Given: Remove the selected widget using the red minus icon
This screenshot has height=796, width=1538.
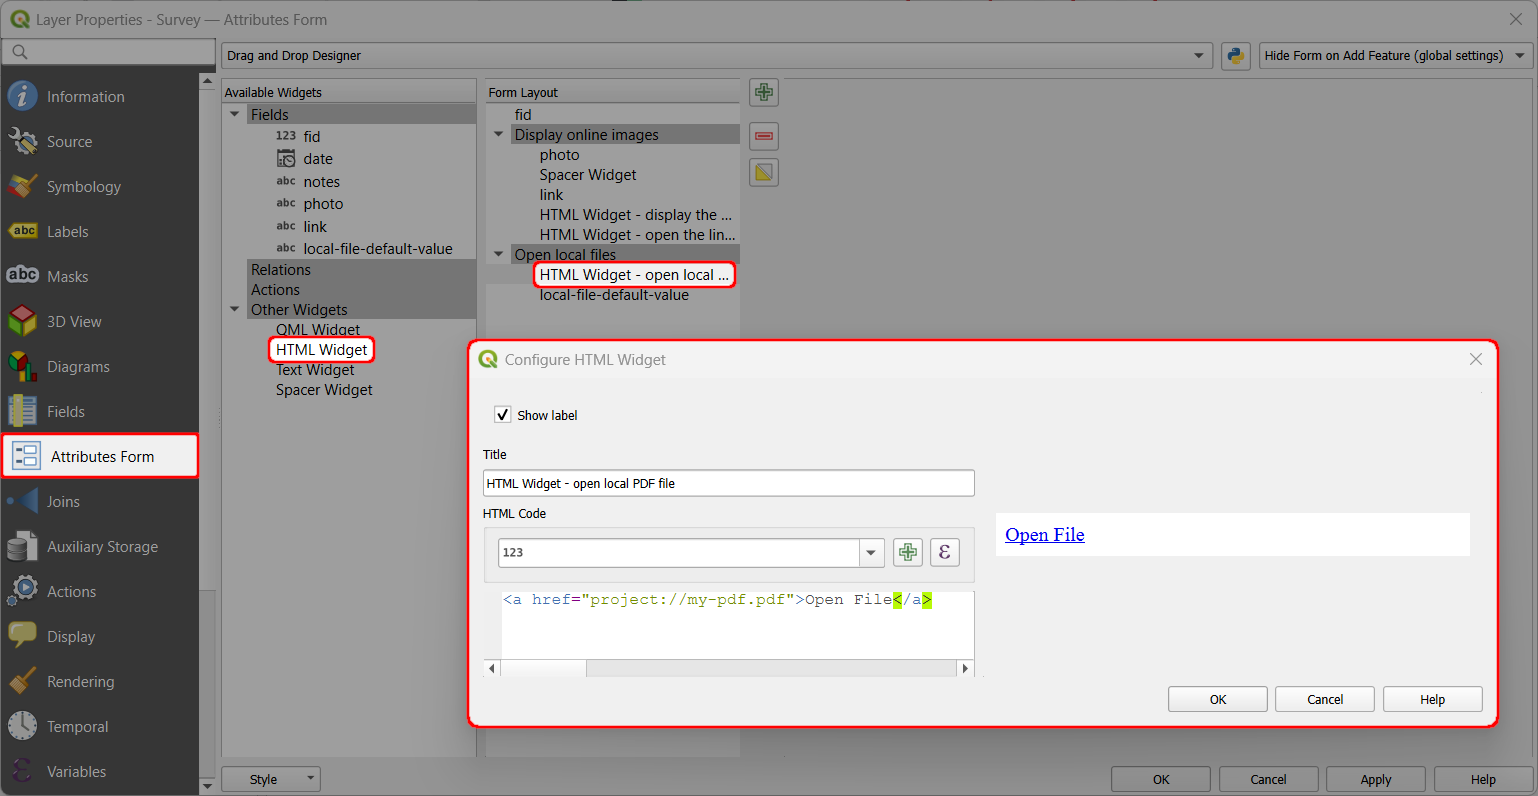Looking at the screenshot, I should point(763,136).
